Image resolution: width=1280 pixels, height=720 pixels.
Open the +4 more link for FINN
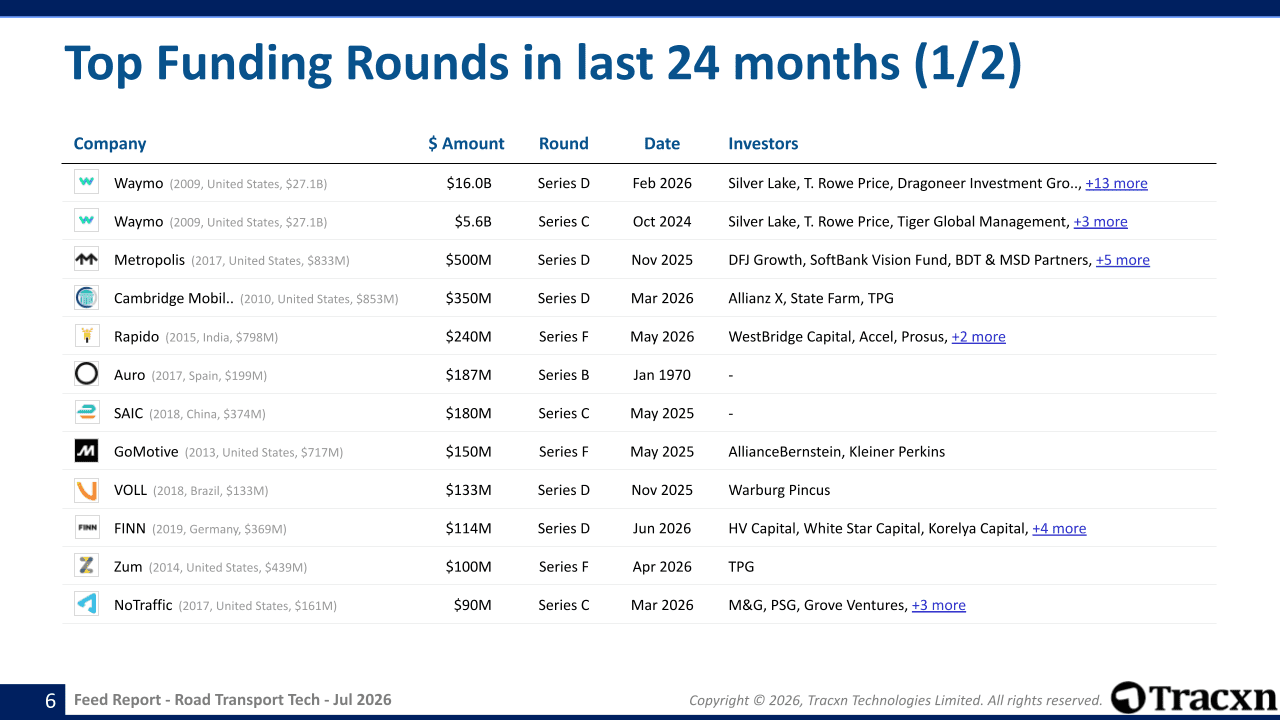pyautogui.click(x=1059, y=529)
